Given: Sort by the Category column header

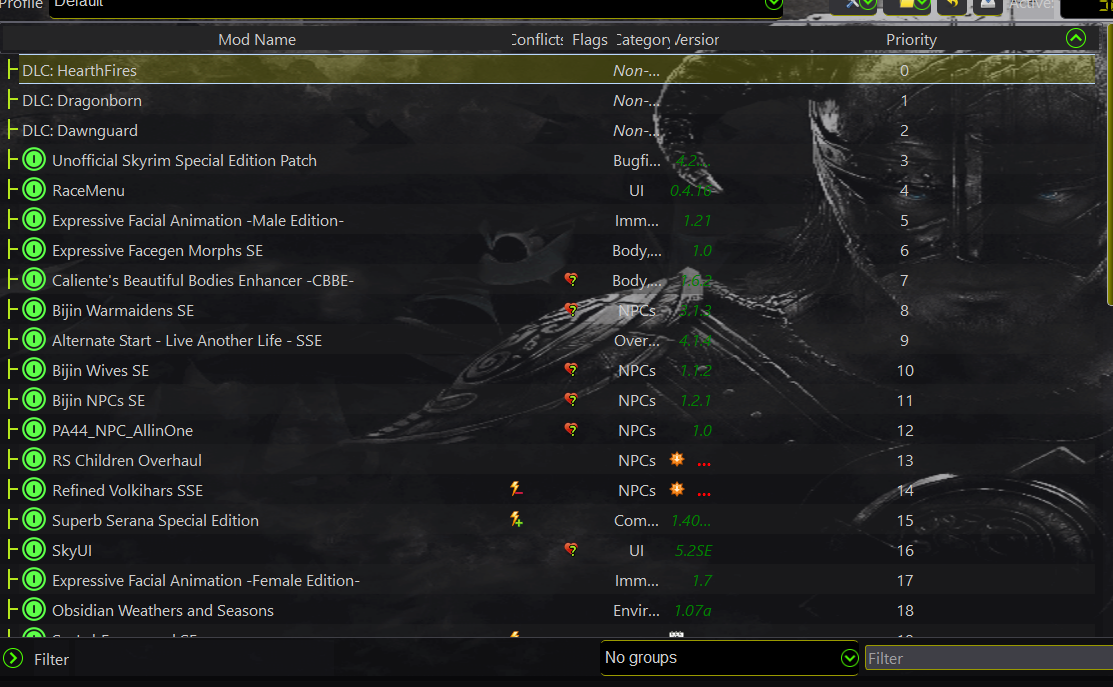Looking at the screenshot, I should point(643,40).
